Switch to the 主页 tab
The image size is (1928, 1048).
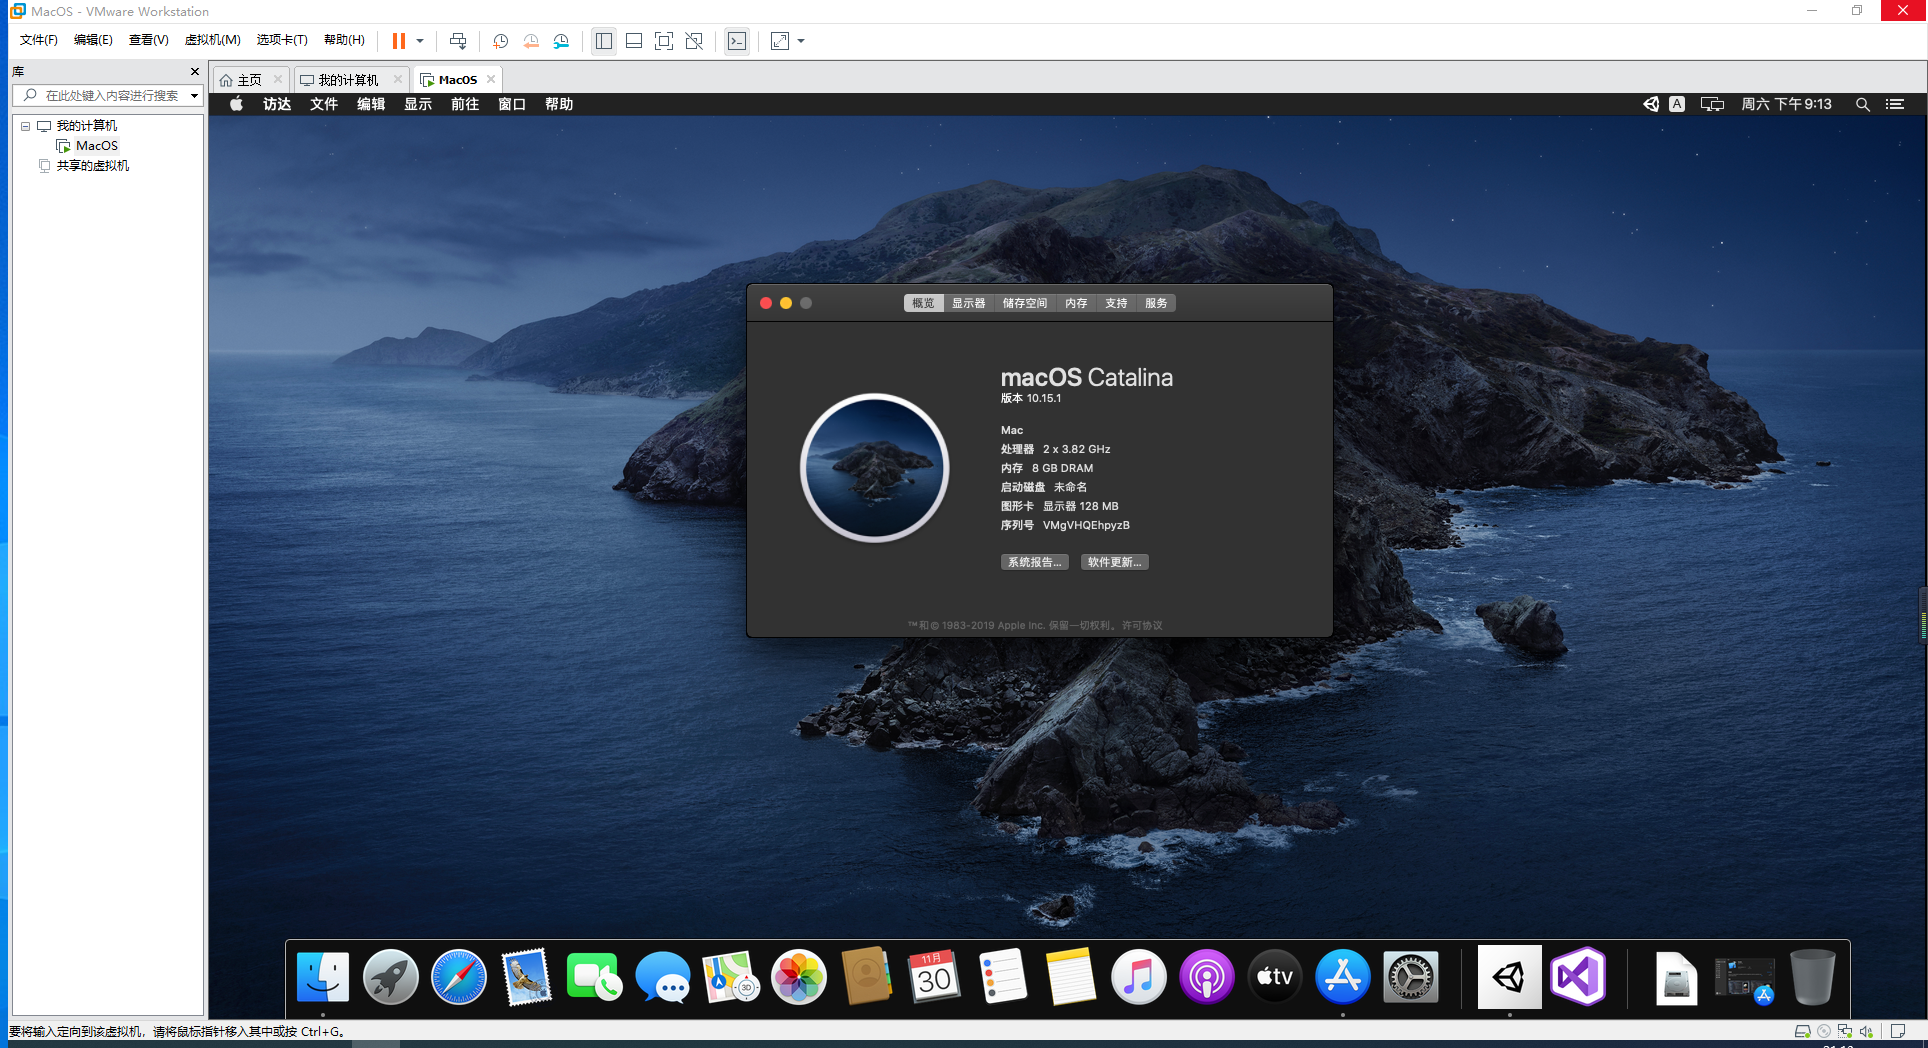(249, 80)
